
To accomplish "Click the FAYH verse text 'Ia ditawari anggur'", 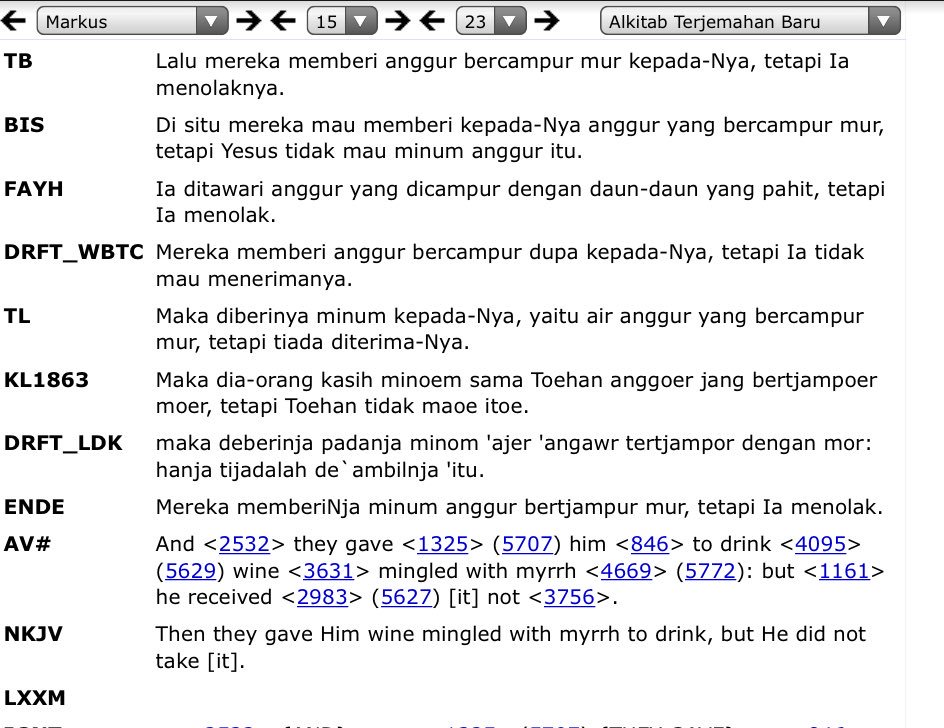I will click(520, 202).
